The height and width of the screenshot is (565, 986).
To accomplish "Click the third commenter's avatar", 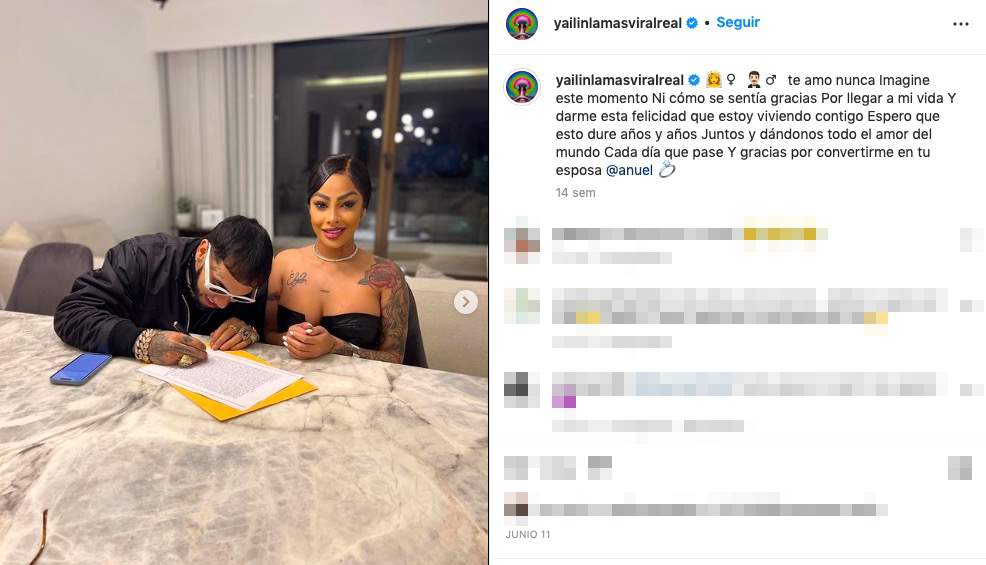I will (x=522, y=390).
